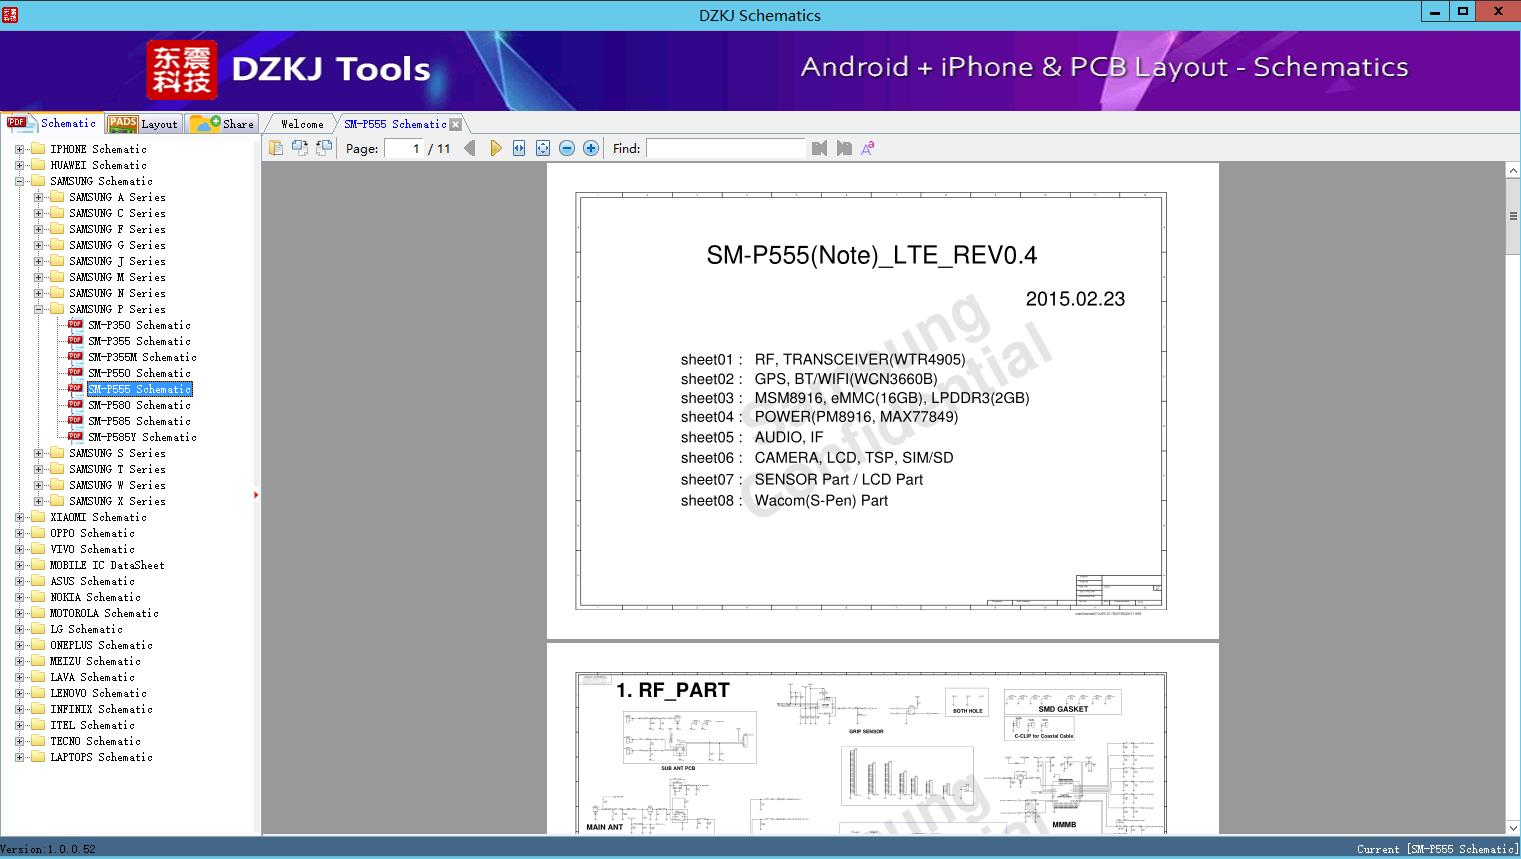1521x859 pixels.
Task: Select the MOTOROLA Schematic row
Action: tap(104, 613)
